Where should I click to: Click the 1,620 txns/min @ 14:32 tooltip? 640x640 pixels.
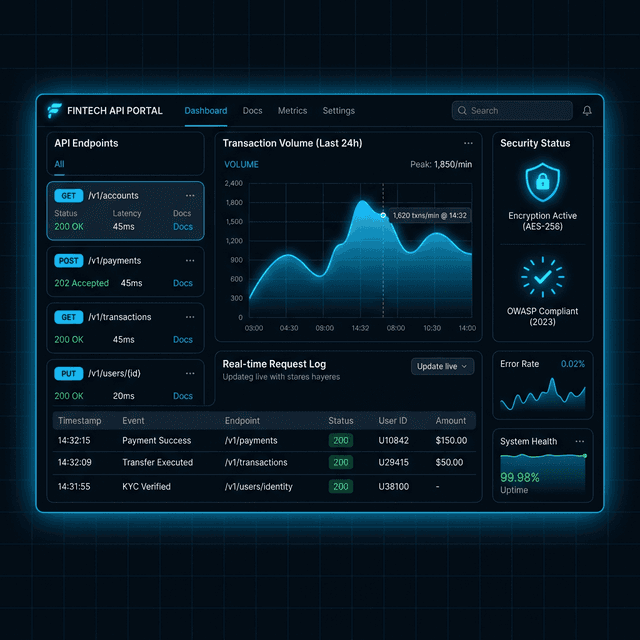pos(430,216)
